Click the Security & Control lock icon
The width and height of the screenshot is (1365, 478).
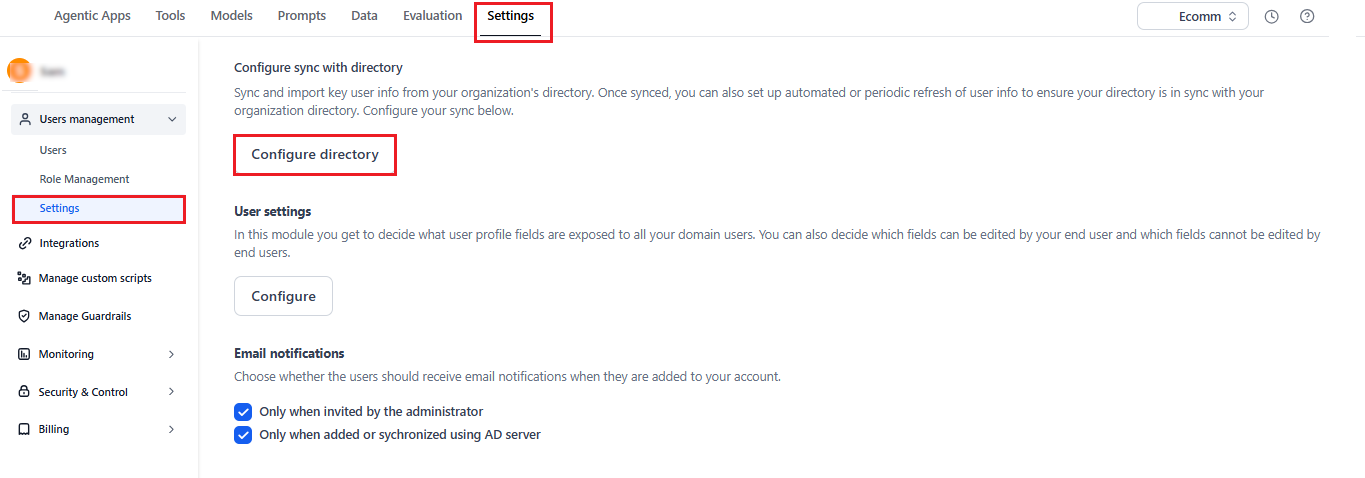pyautogui.click(x=25, y=392)
